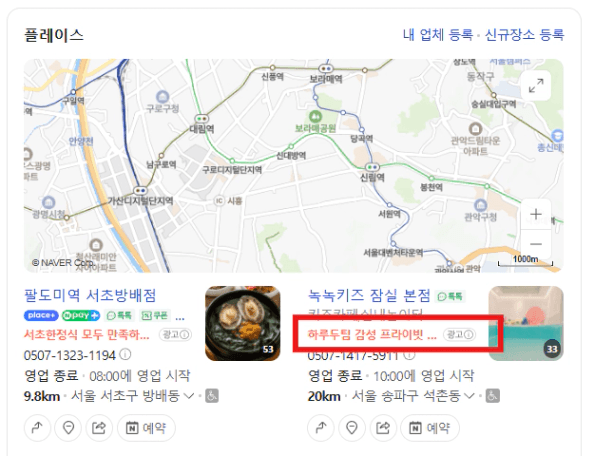
Task: Get directions to 팔도미역 서초방배점
Action: point(37,428)
